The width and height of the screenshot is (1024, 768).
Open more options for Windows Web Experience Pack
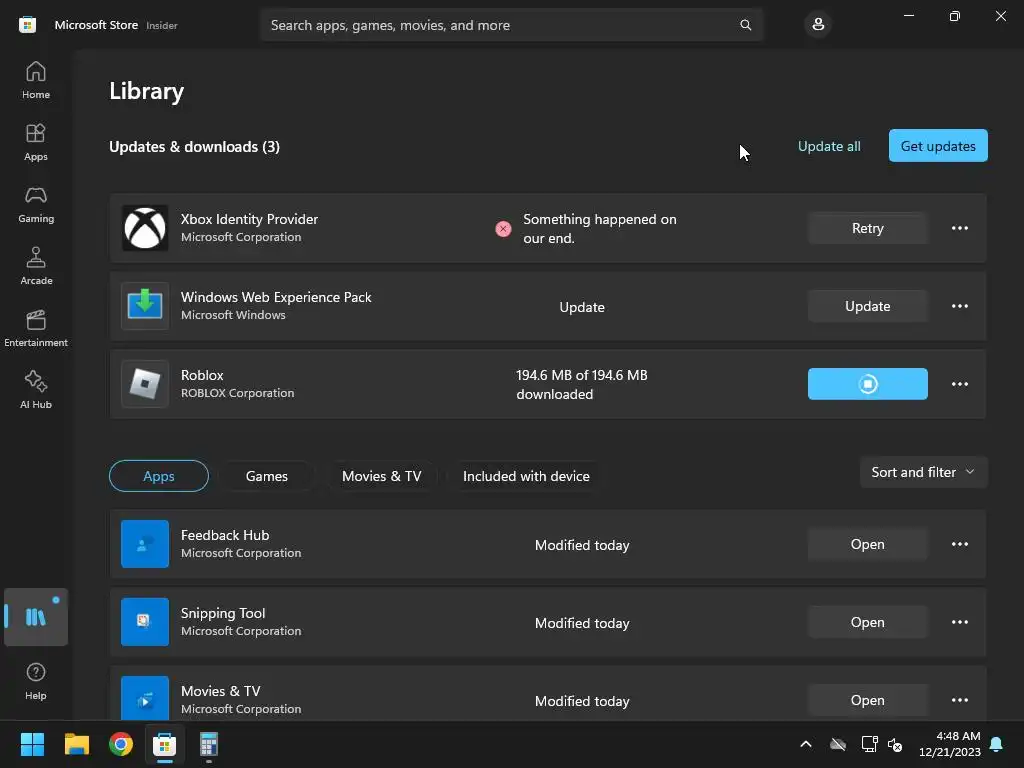coord(959,306)
